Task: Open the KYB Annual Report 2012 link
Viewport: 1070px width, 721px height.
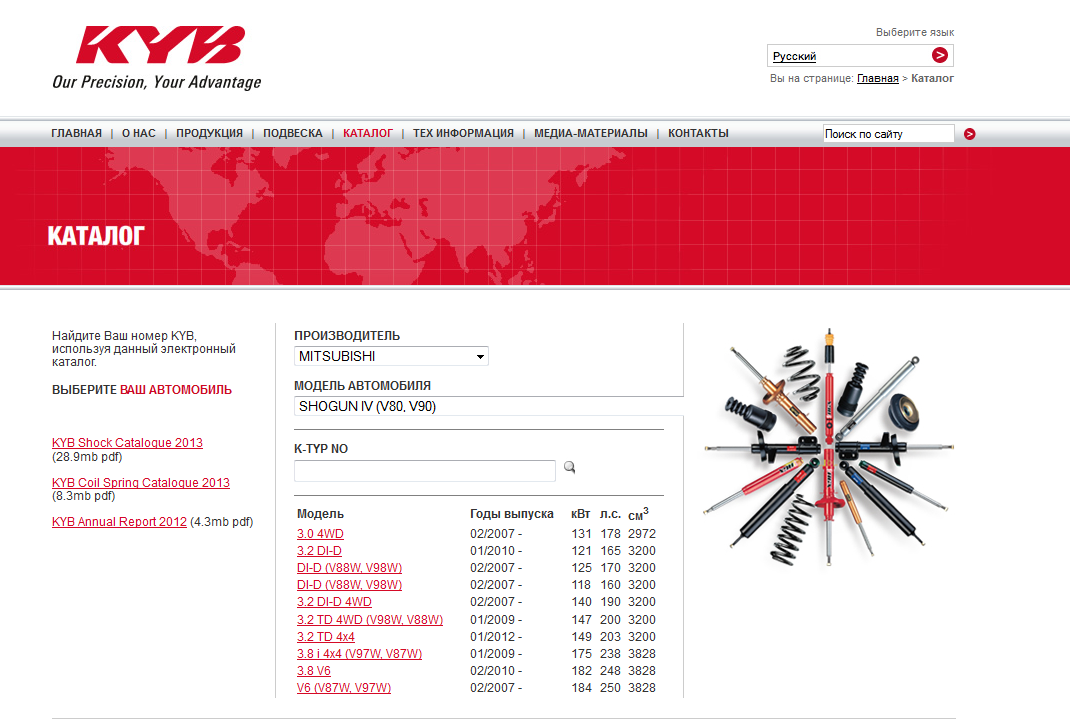Action: pyautogui.click(x=119, y=522)
